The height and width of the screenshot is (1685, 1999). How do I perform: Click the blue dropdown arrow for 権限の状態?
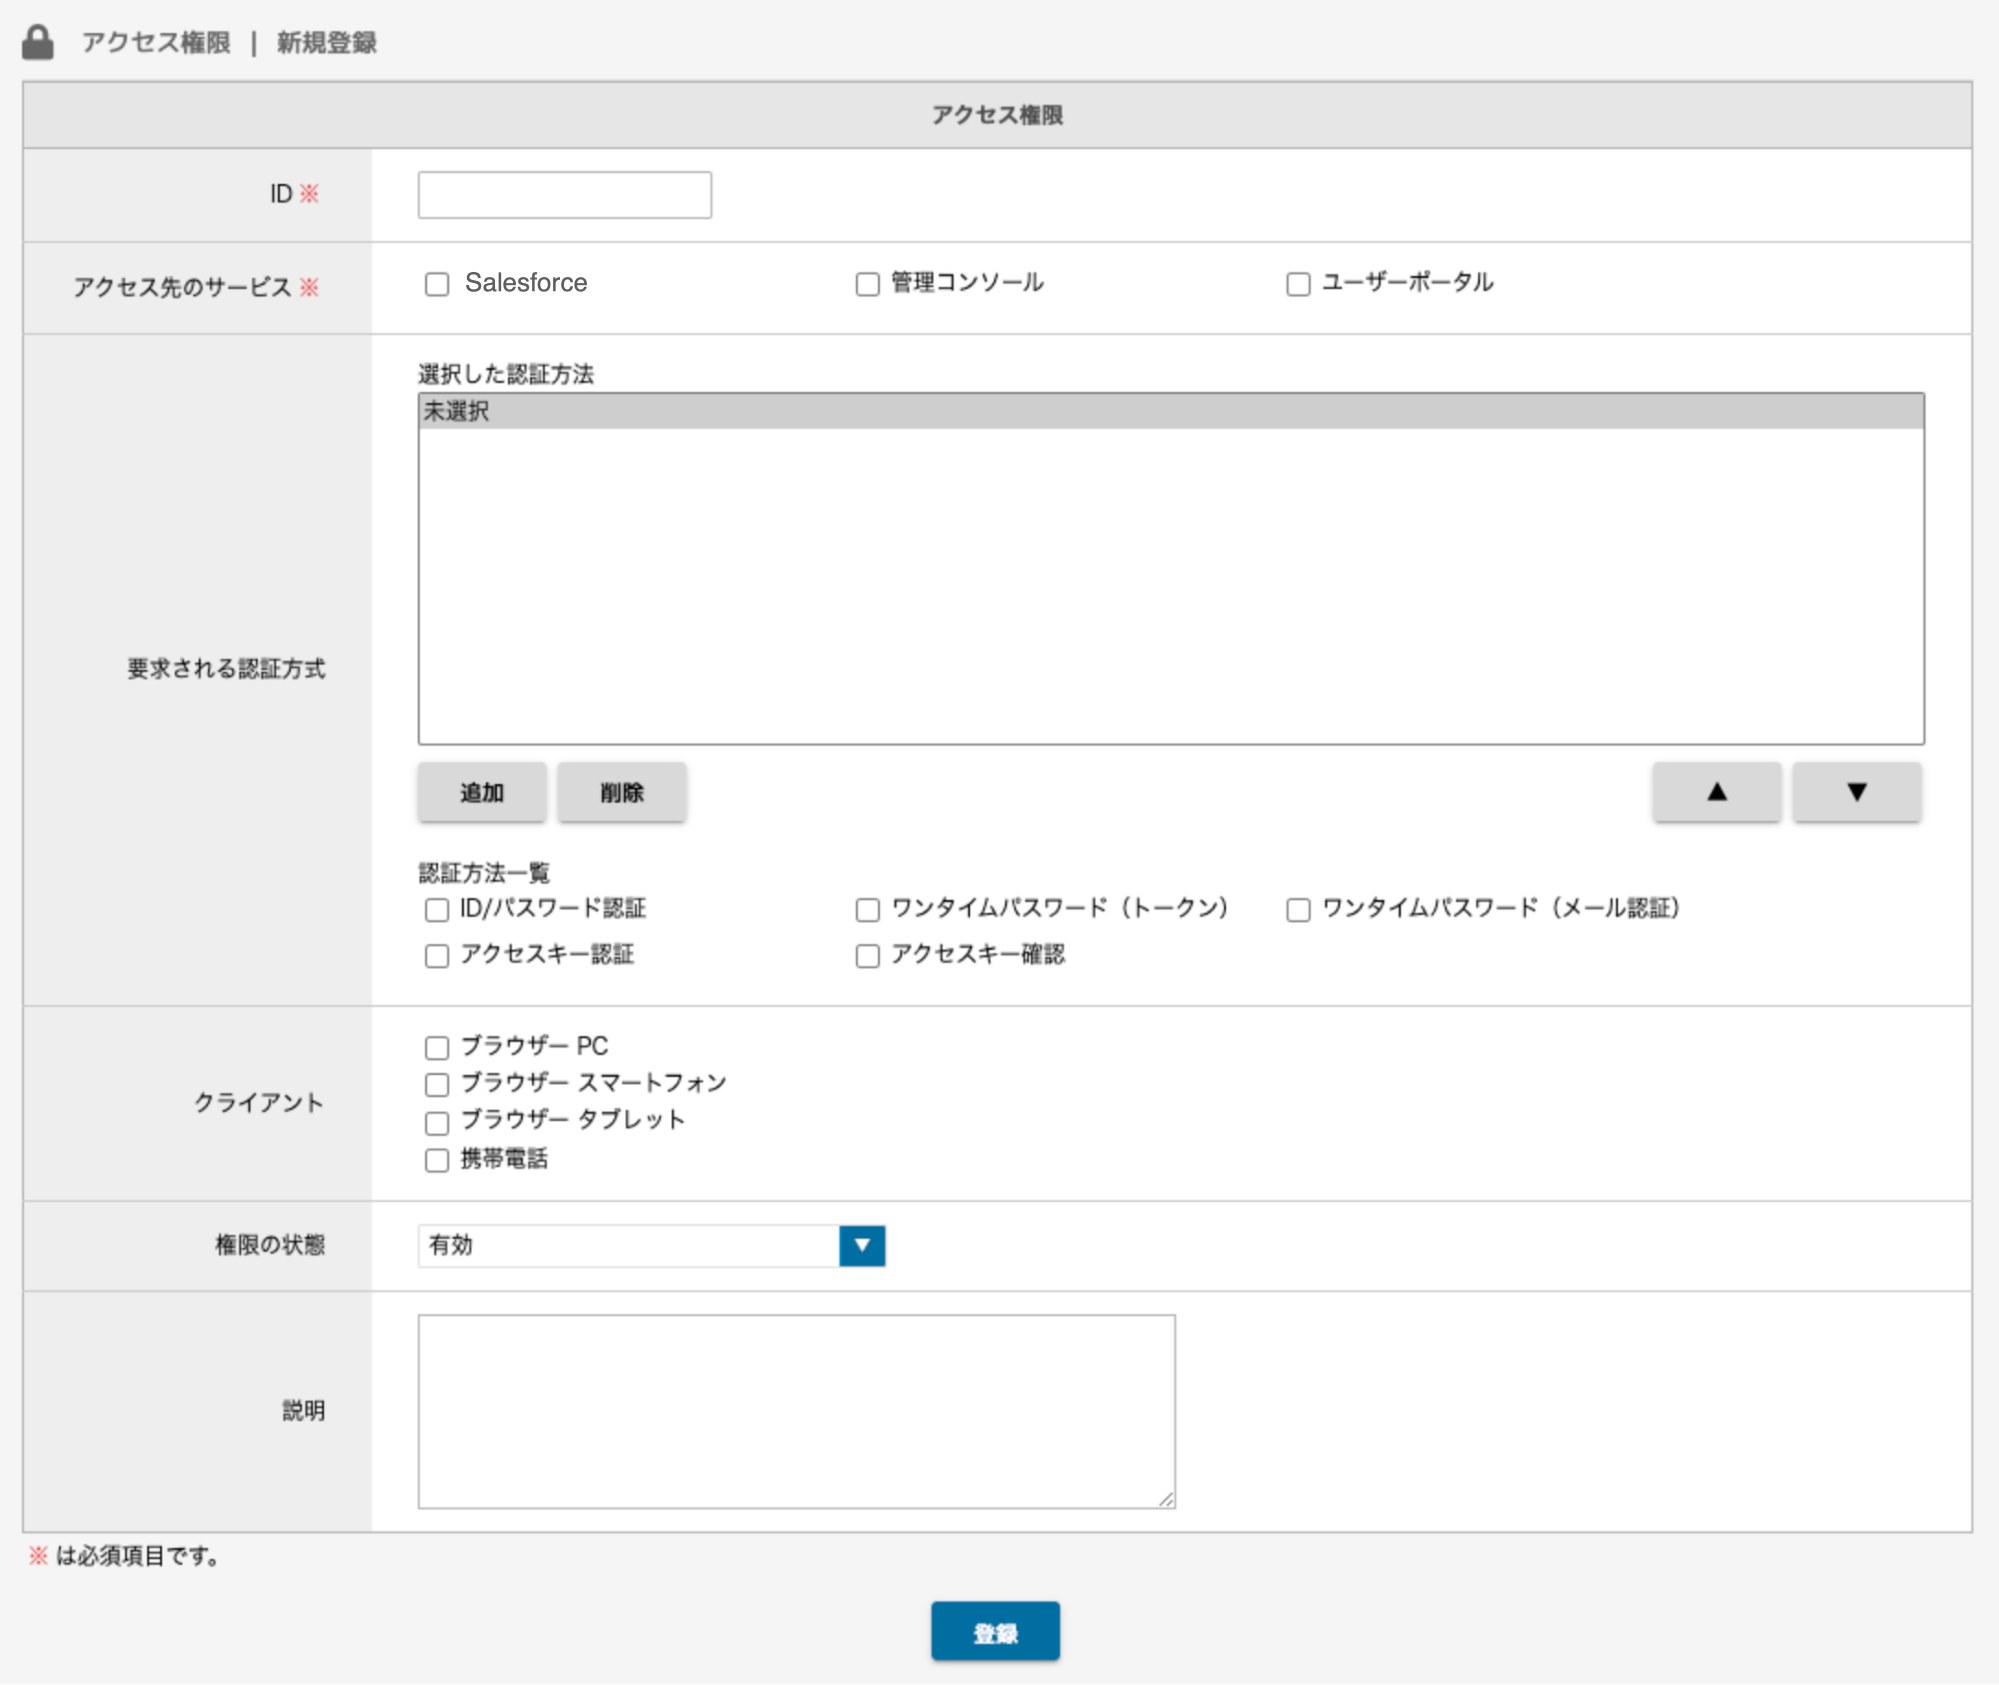(x=862, y=1246)
